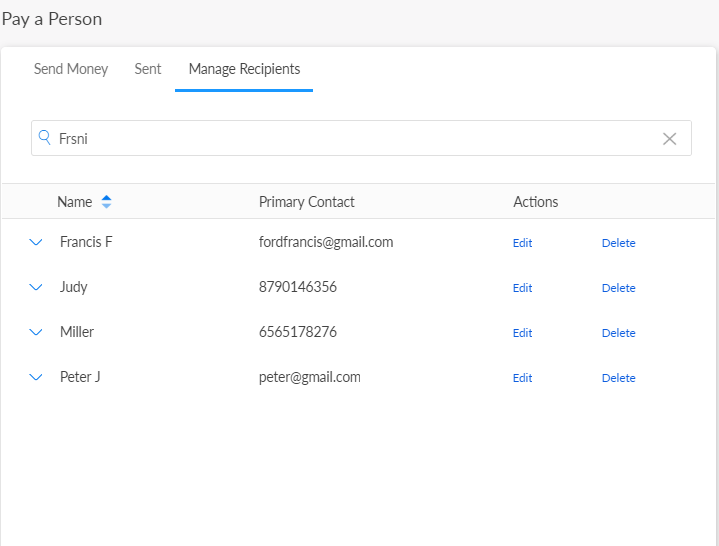Switch to the Send Money tab
Viewport: 719px width, 546px height.
tap(71, 69)
